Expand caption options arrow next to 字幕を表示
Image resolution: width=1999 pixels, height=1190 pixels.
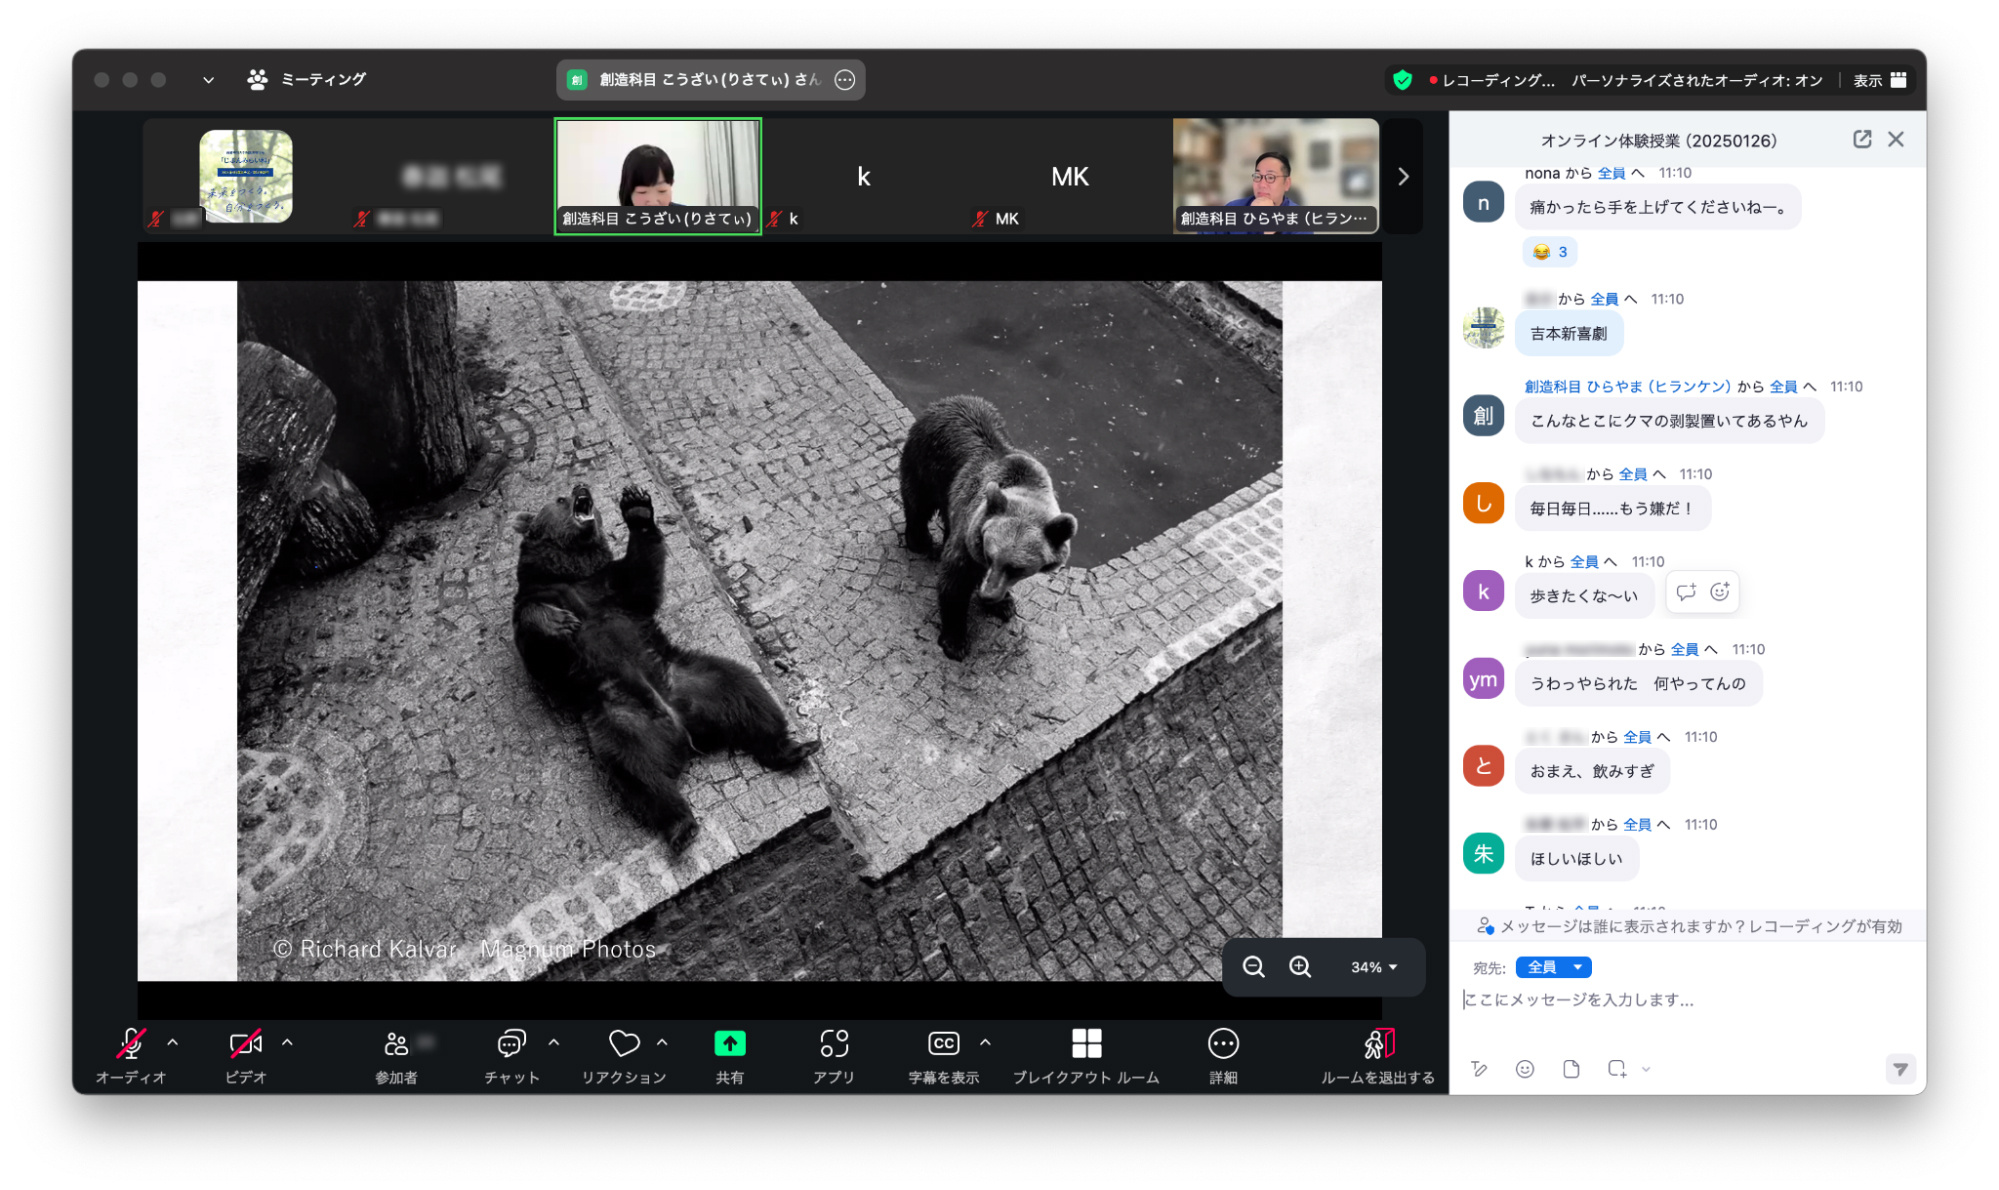(986, 1042)
